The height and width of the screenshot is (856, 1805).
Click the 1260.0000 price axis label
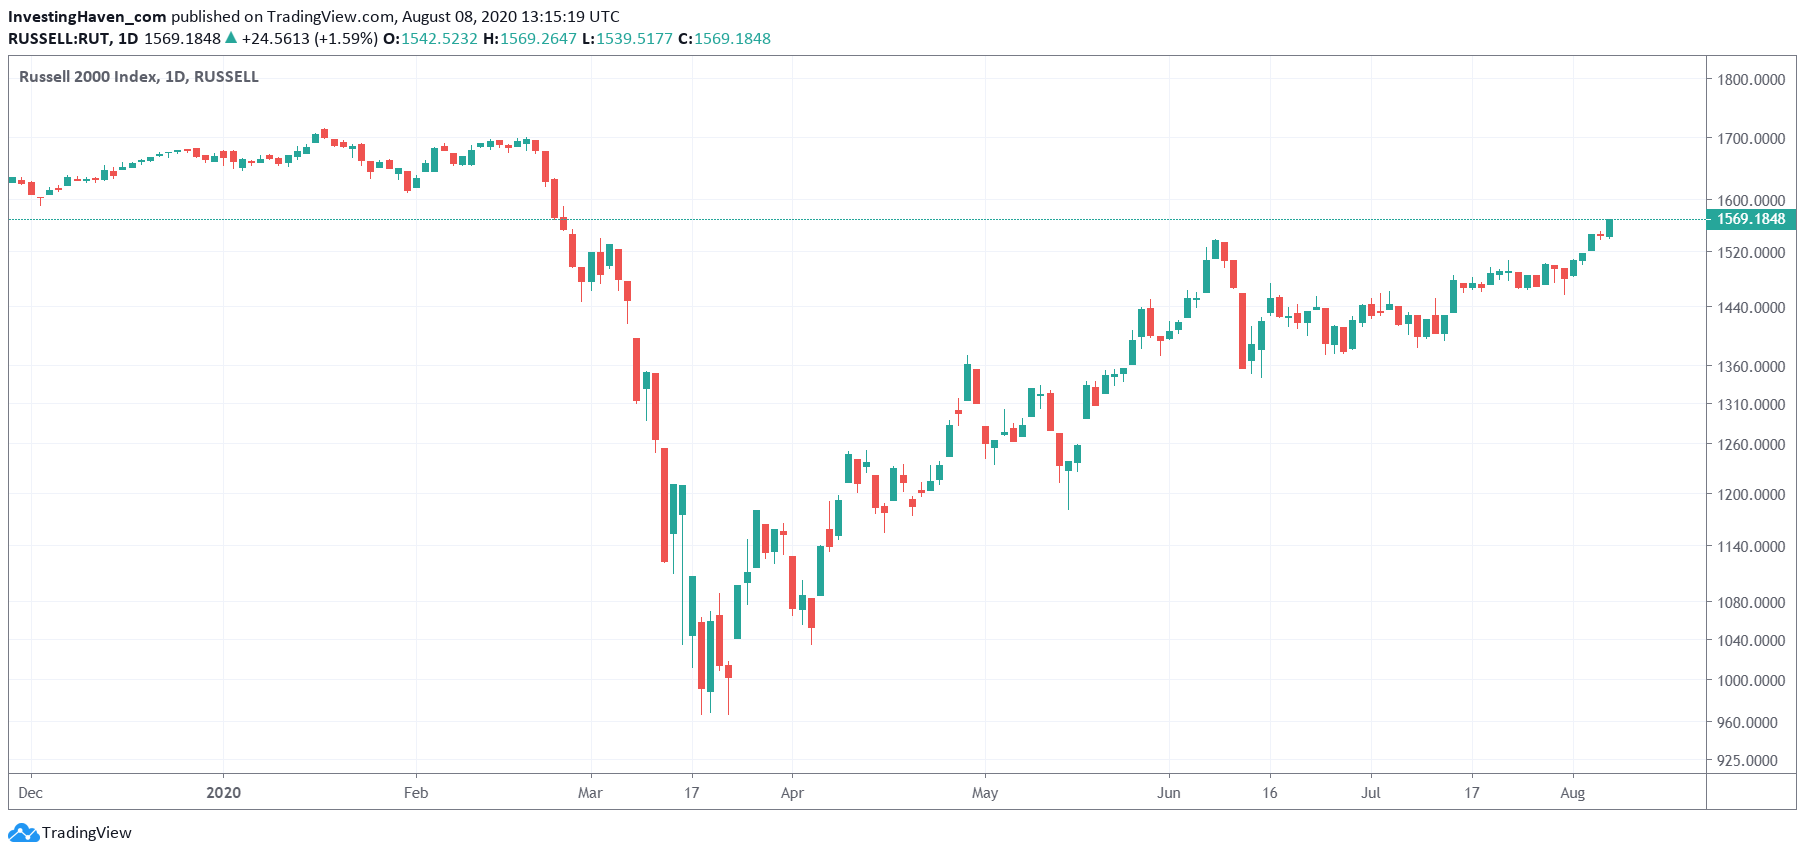[1751, 444]
